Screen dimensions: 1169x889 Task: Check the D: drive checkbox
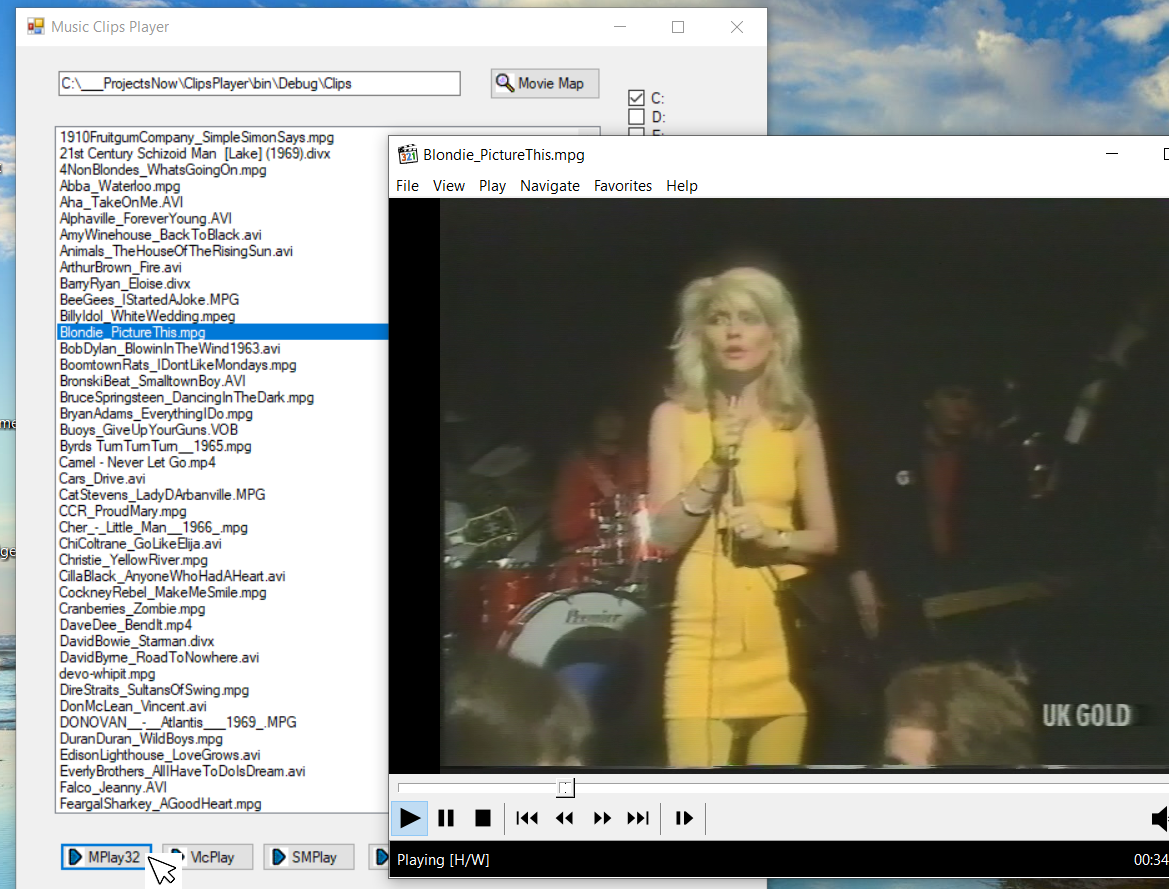636,116
